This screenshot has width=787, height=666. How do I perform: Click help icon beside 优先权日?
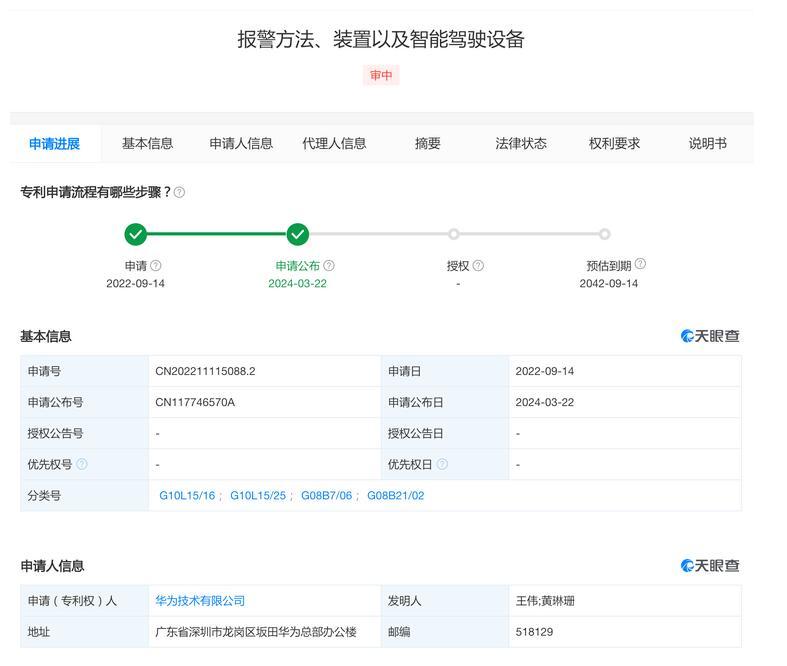click(442, 464)
